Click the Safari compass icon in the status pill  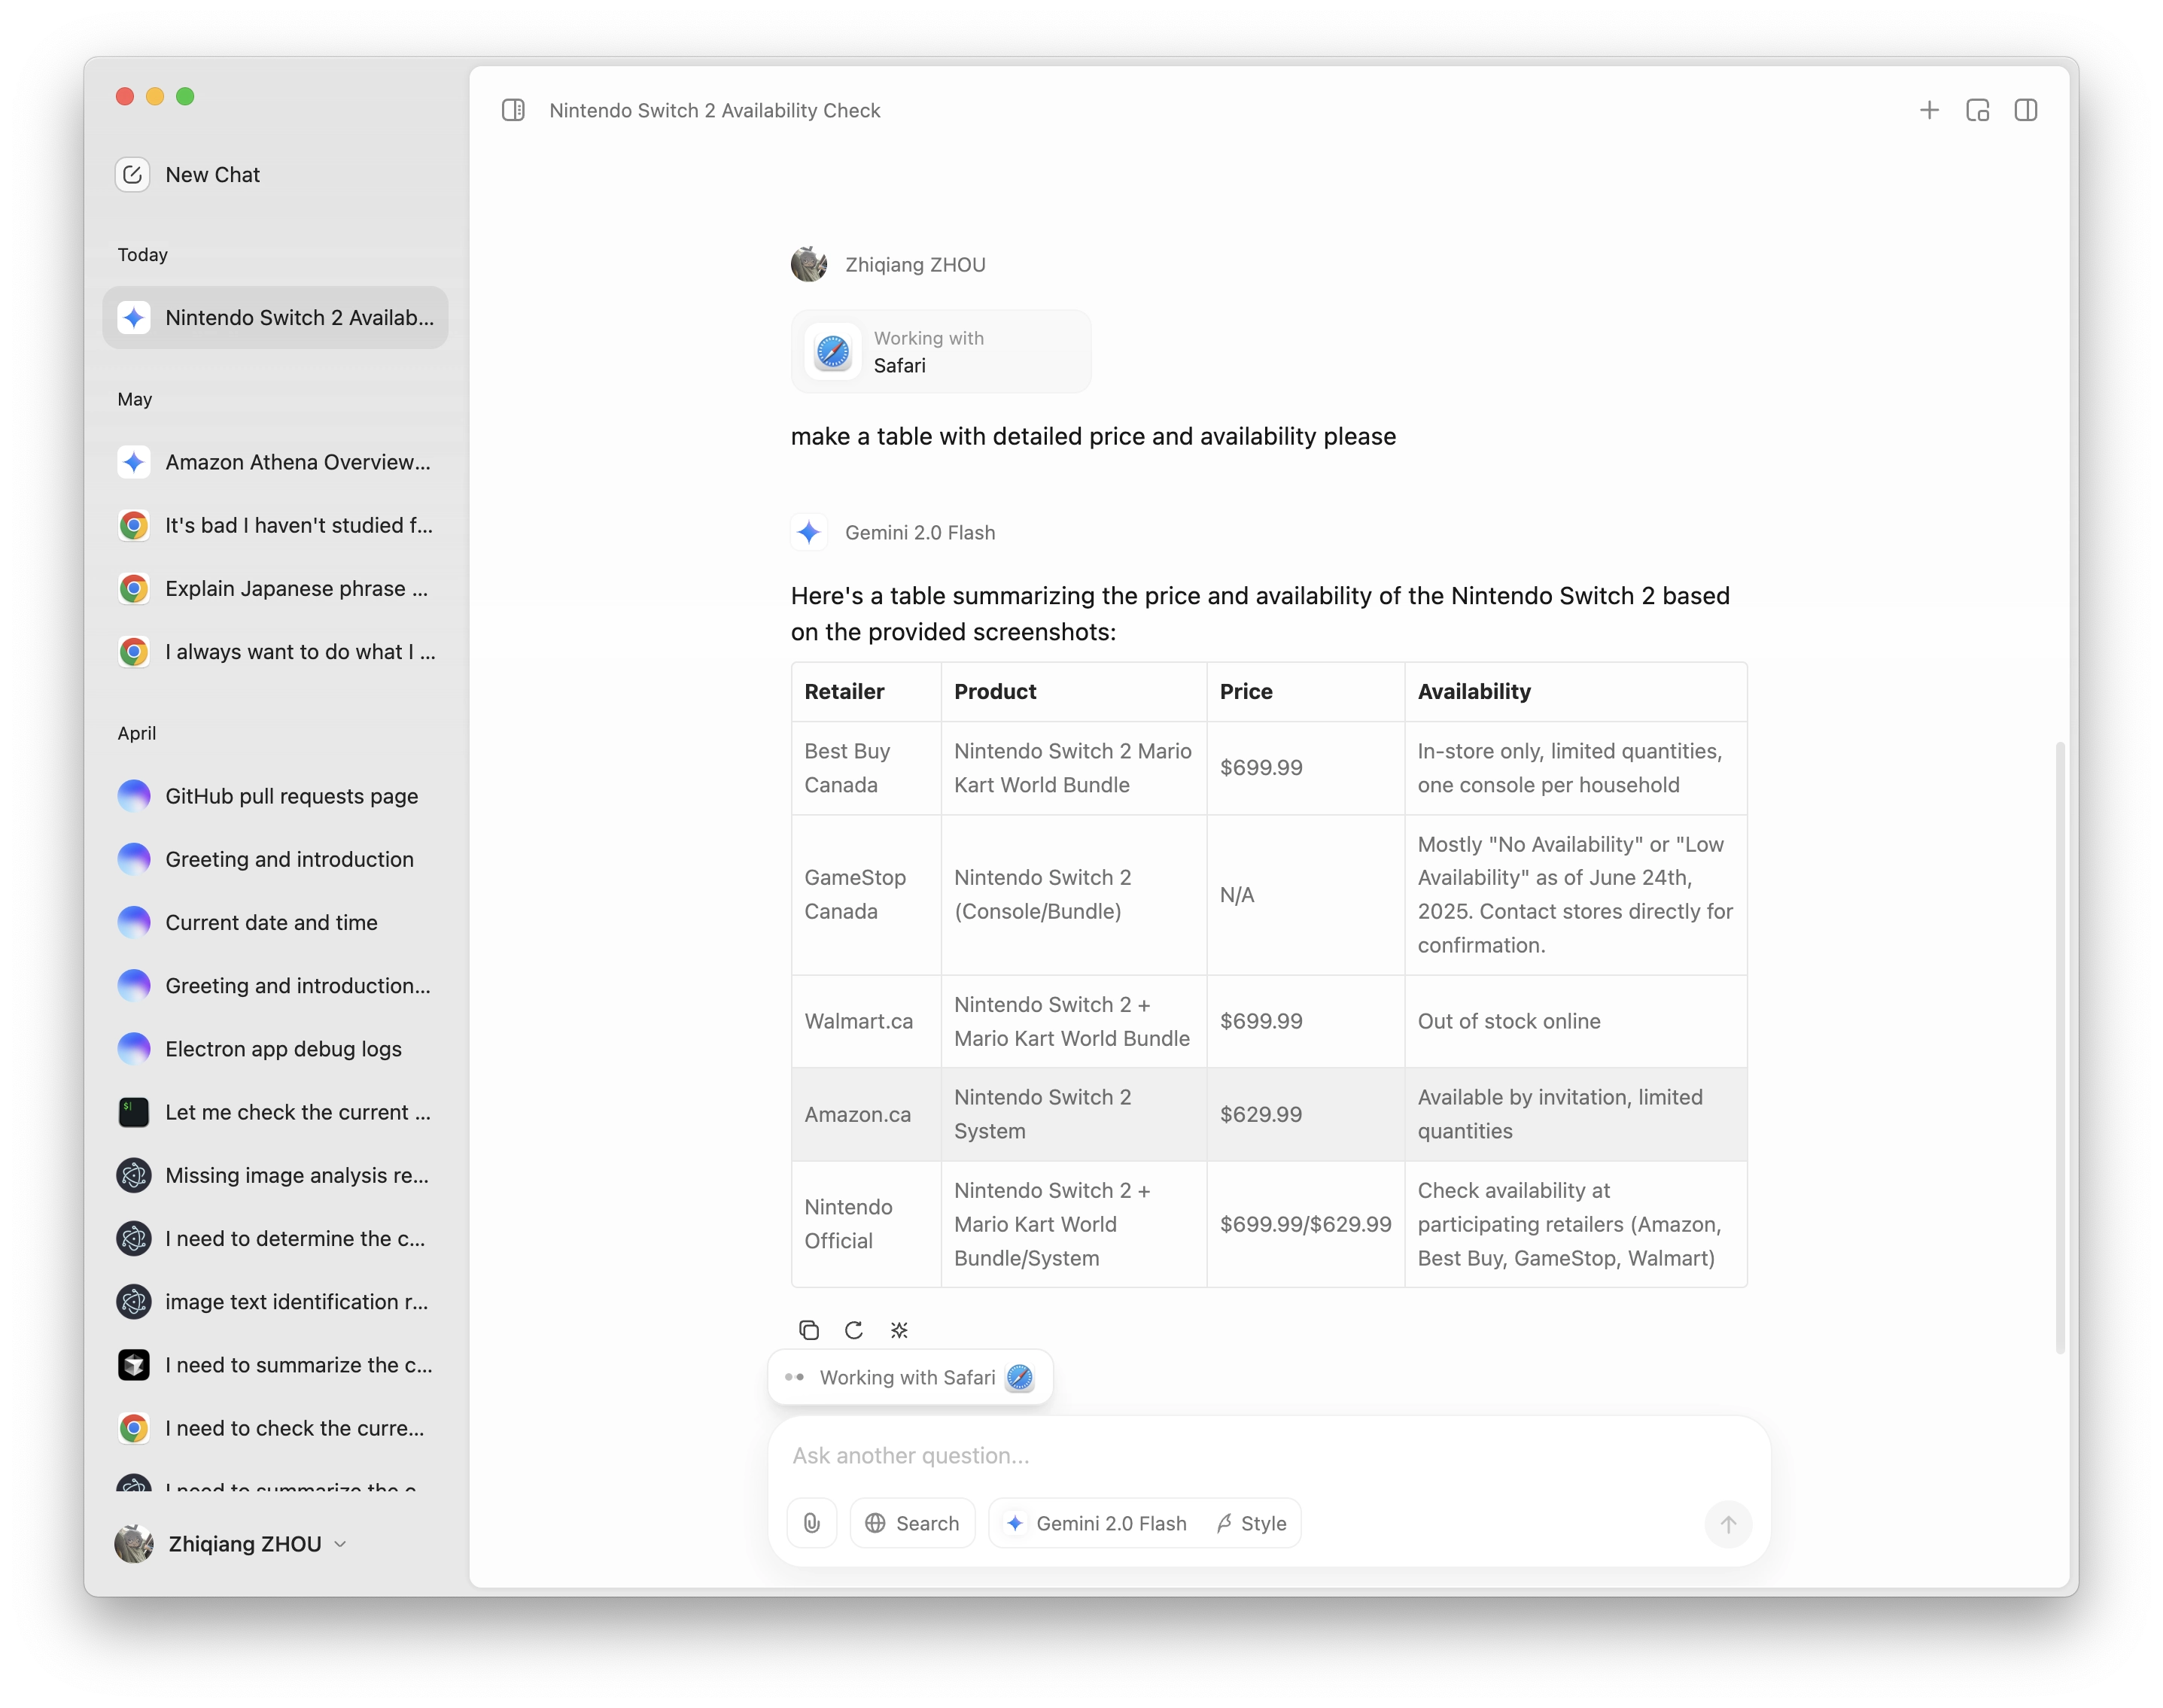point(1019,1377)
